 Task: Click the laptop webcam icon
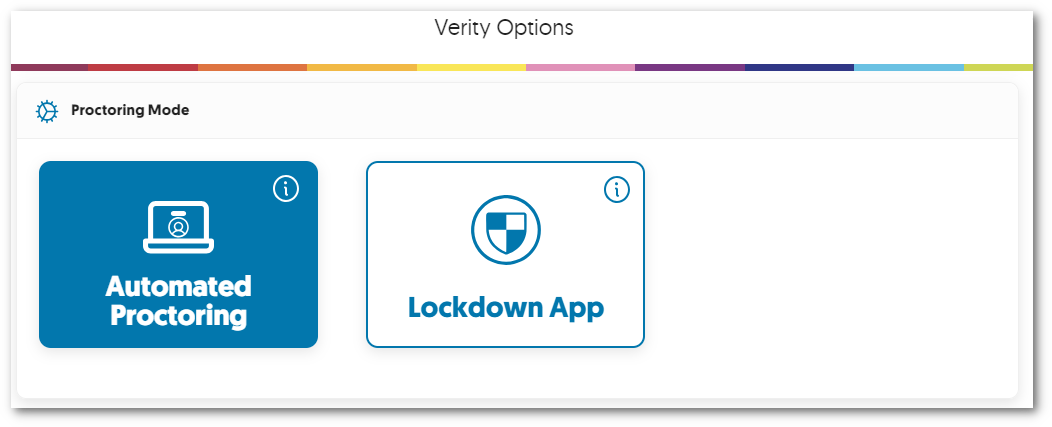pyautogui.click(x=178, y=227)
